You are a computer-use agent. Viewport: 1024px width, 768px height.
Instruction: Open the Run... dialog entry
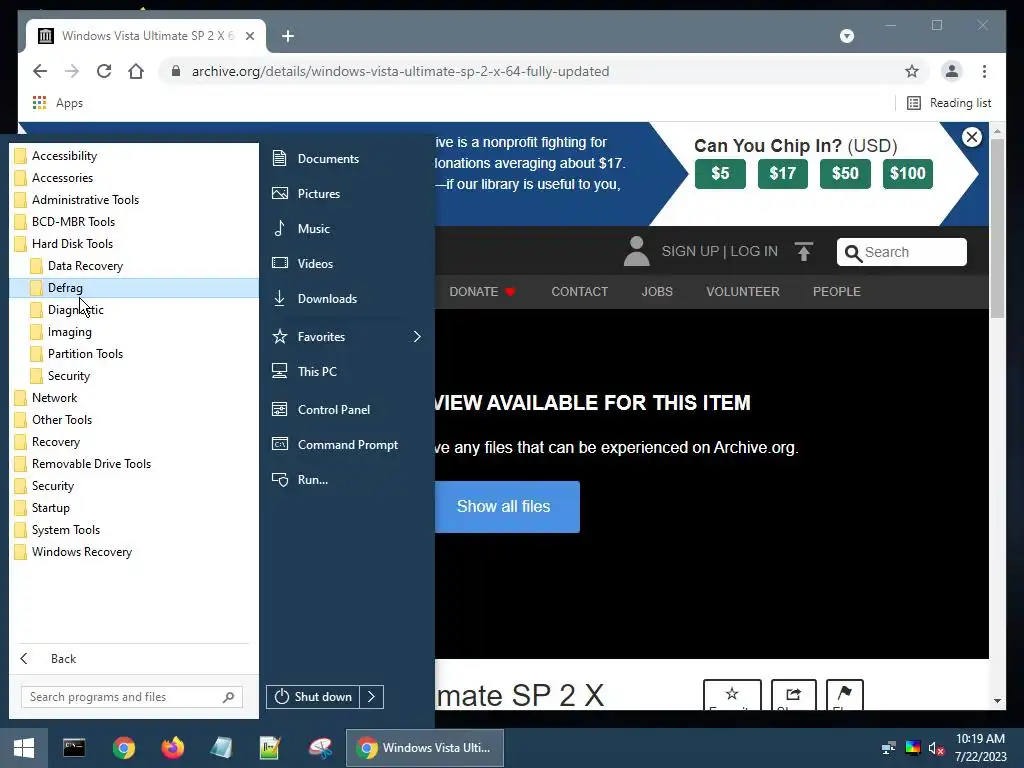tap(312, 480)
